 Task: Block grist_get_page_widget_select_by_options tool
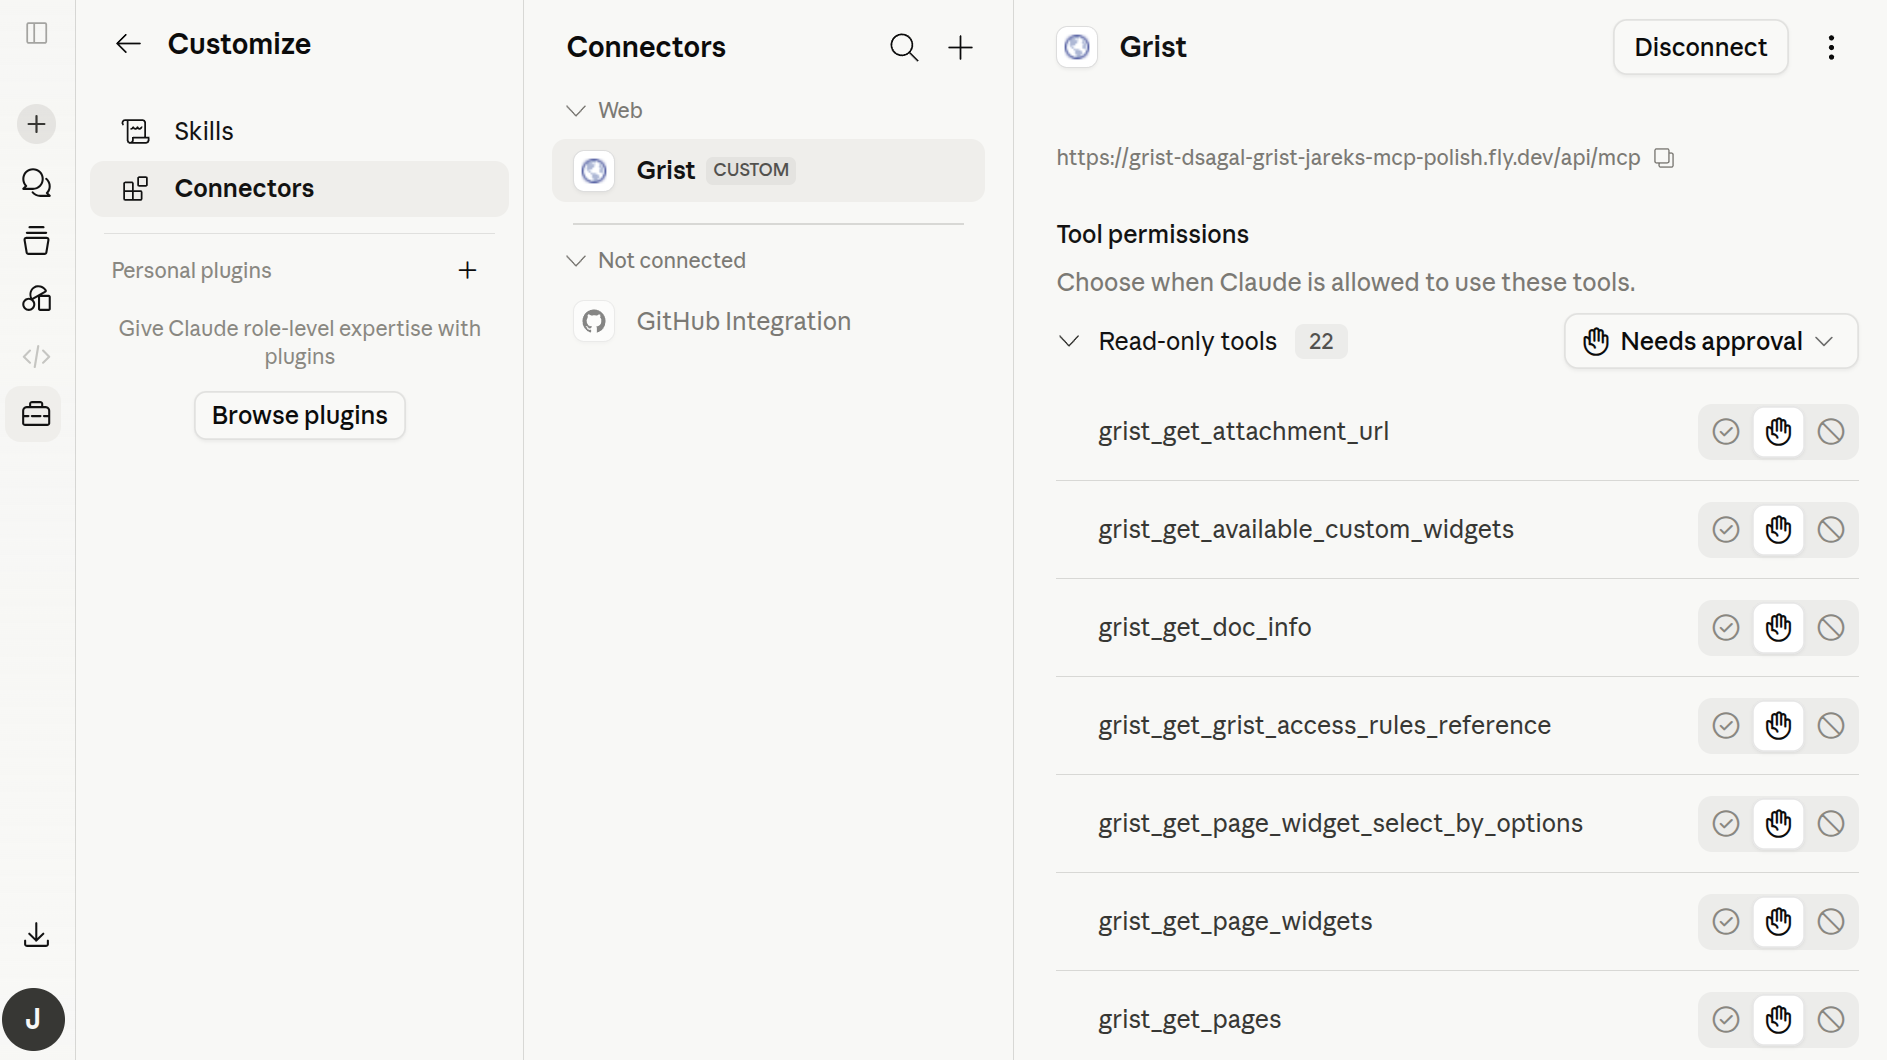click(1831, 824)
